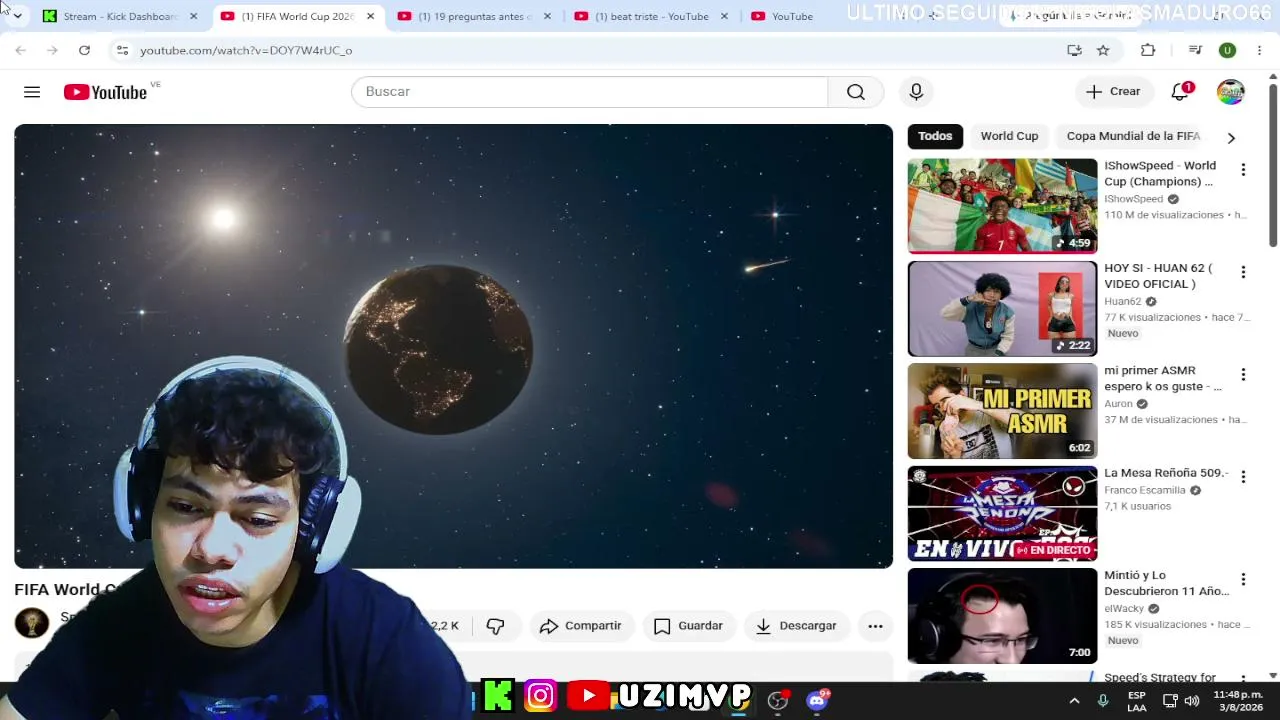Go to the YouTube home logo
Screen dimensions: 1280x720
(105, 92)
